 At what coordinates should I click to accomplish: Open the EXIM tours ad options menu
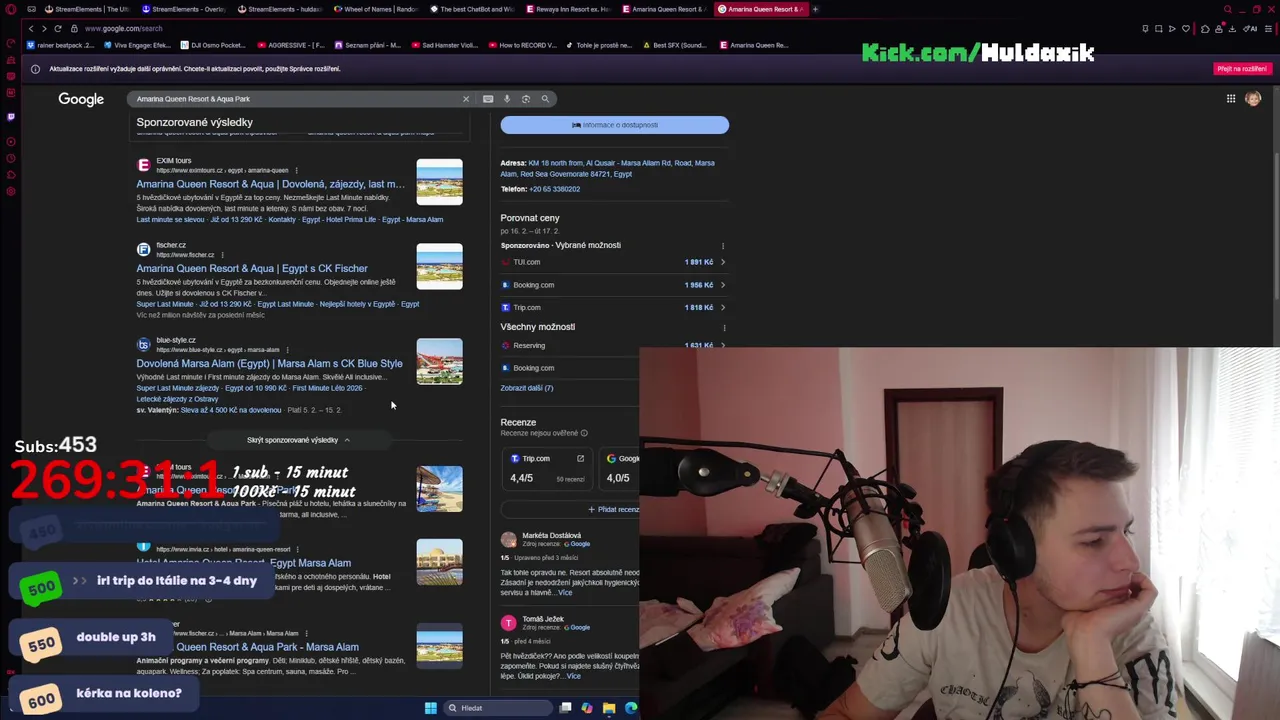pyautogui.click(x=297, y=171)
